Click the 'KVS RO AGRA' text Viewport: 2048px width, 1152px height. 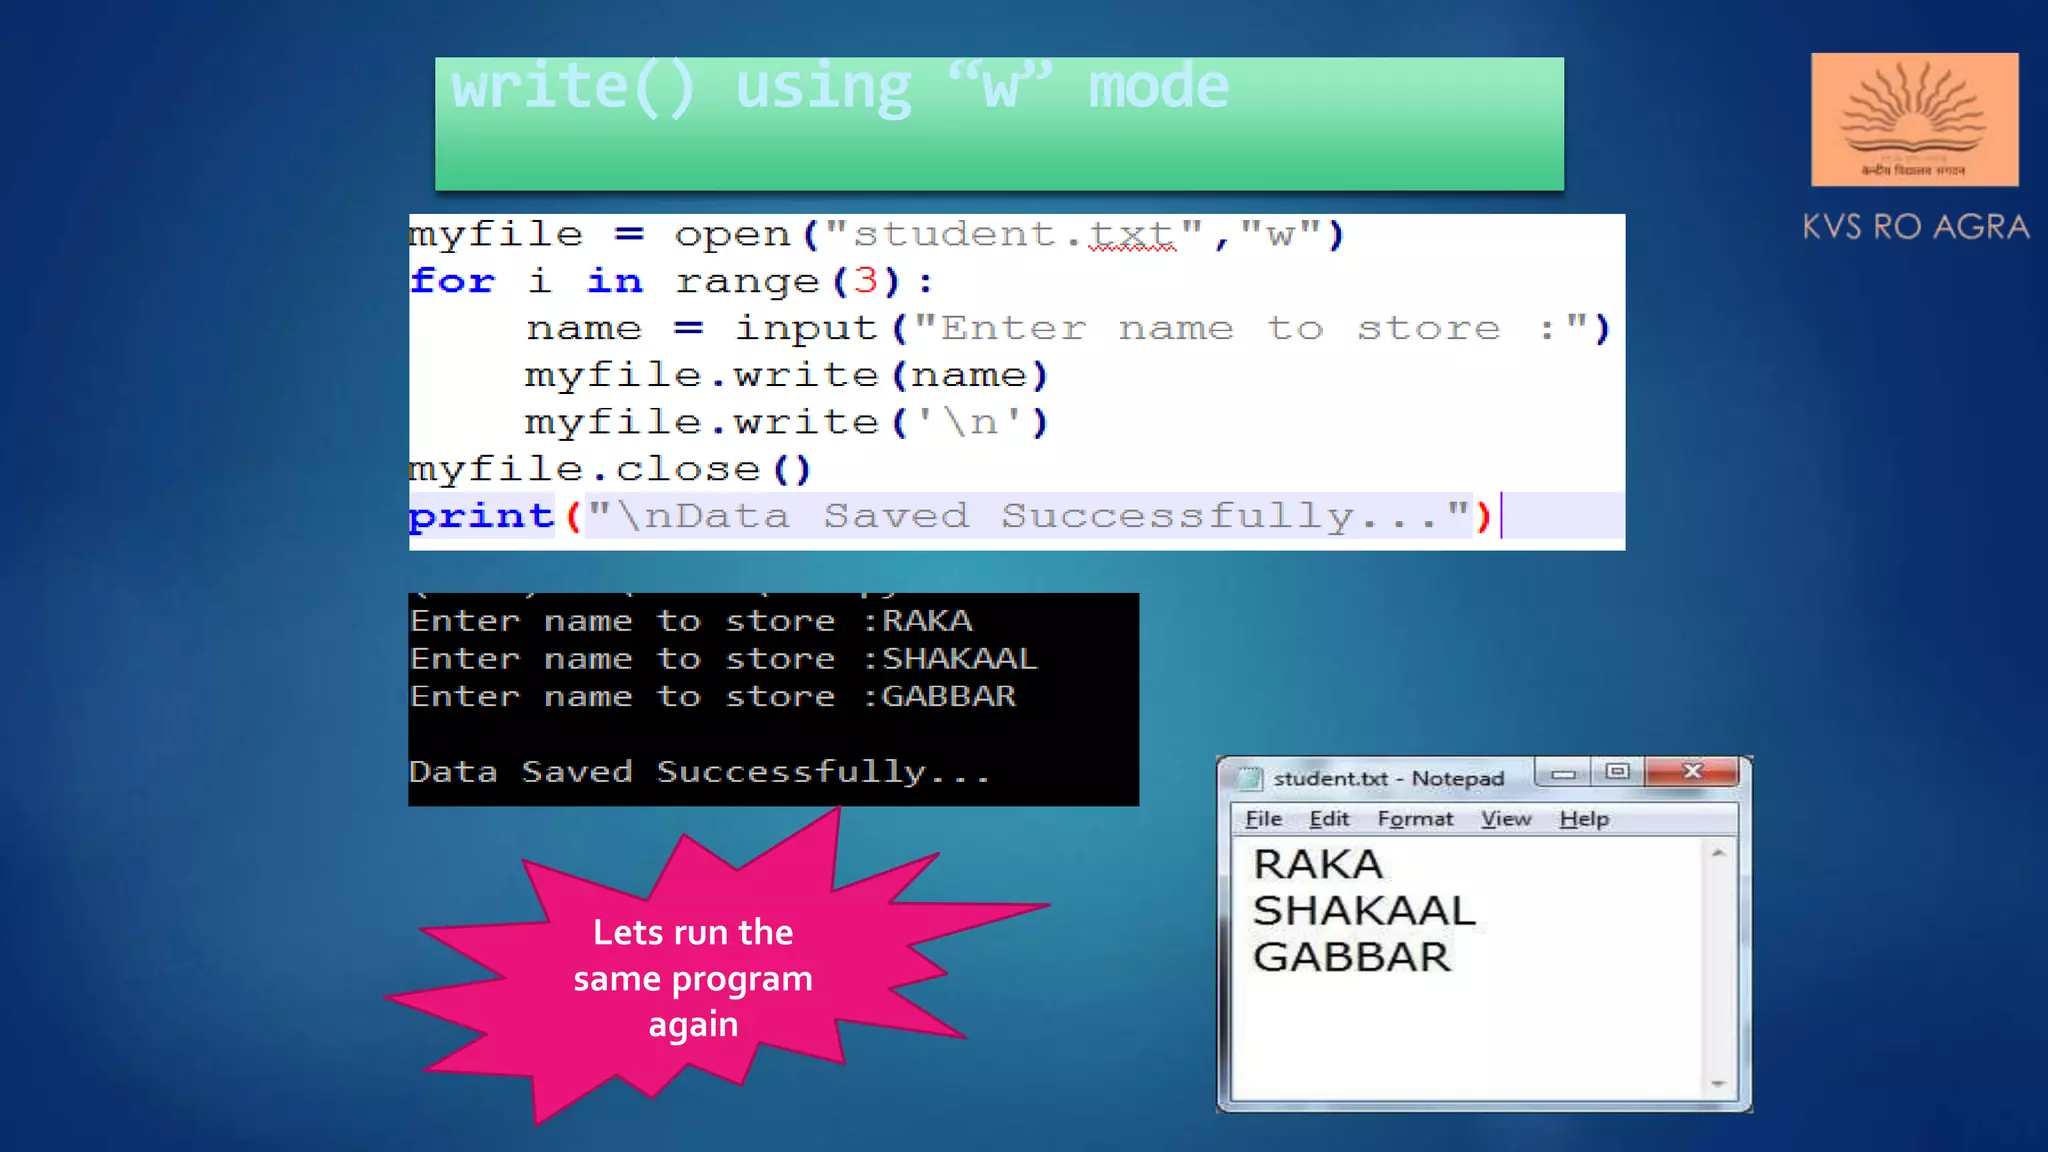coord(1915,227)
